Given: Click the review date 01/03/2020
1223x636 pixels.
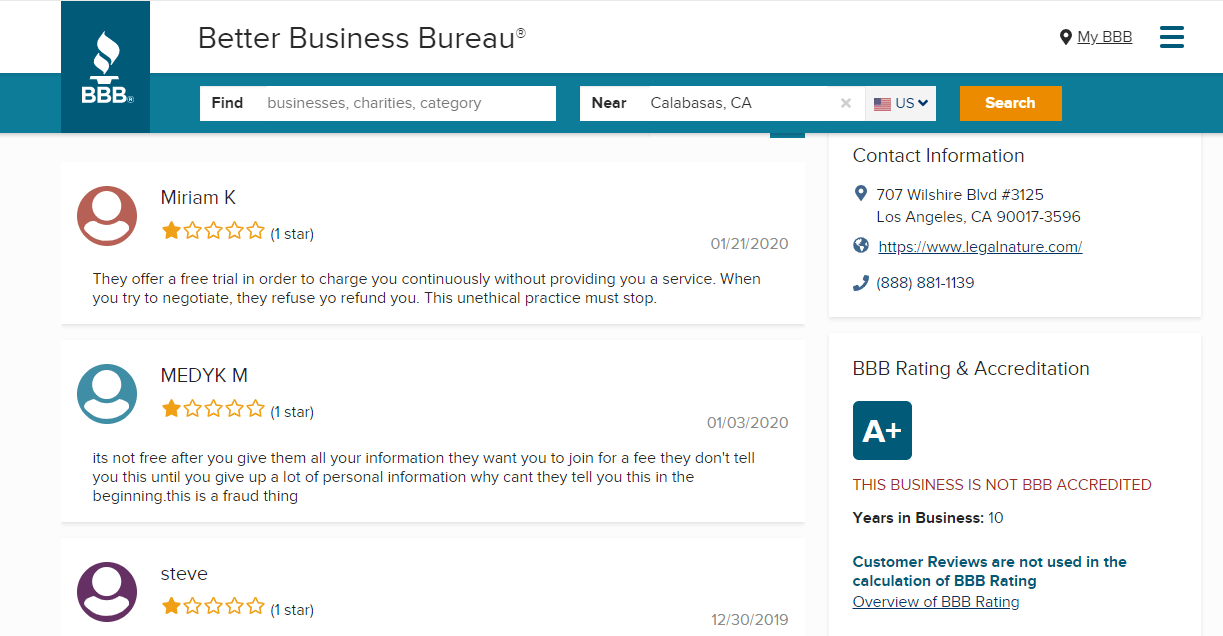Looking at the screenshot, I should 748,423.
